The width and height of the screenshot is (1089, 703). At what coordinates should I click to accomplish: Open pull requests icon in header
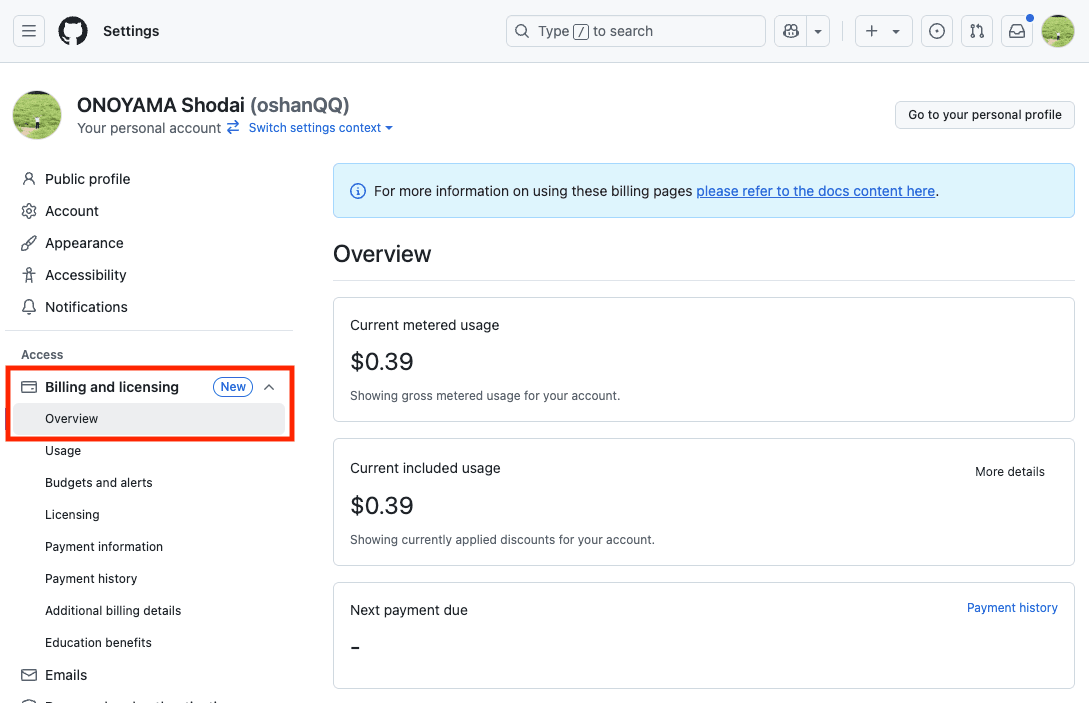[976, 31]
